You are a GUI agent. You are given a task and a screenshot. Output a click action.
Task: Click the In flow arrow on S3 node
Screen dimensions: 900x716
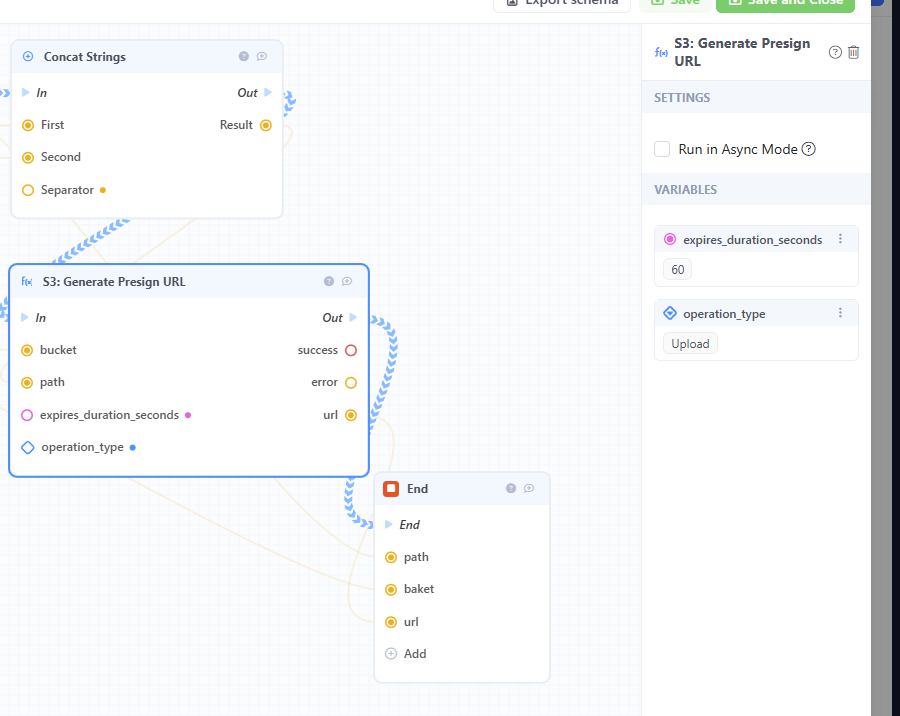[x=25, y=318]
